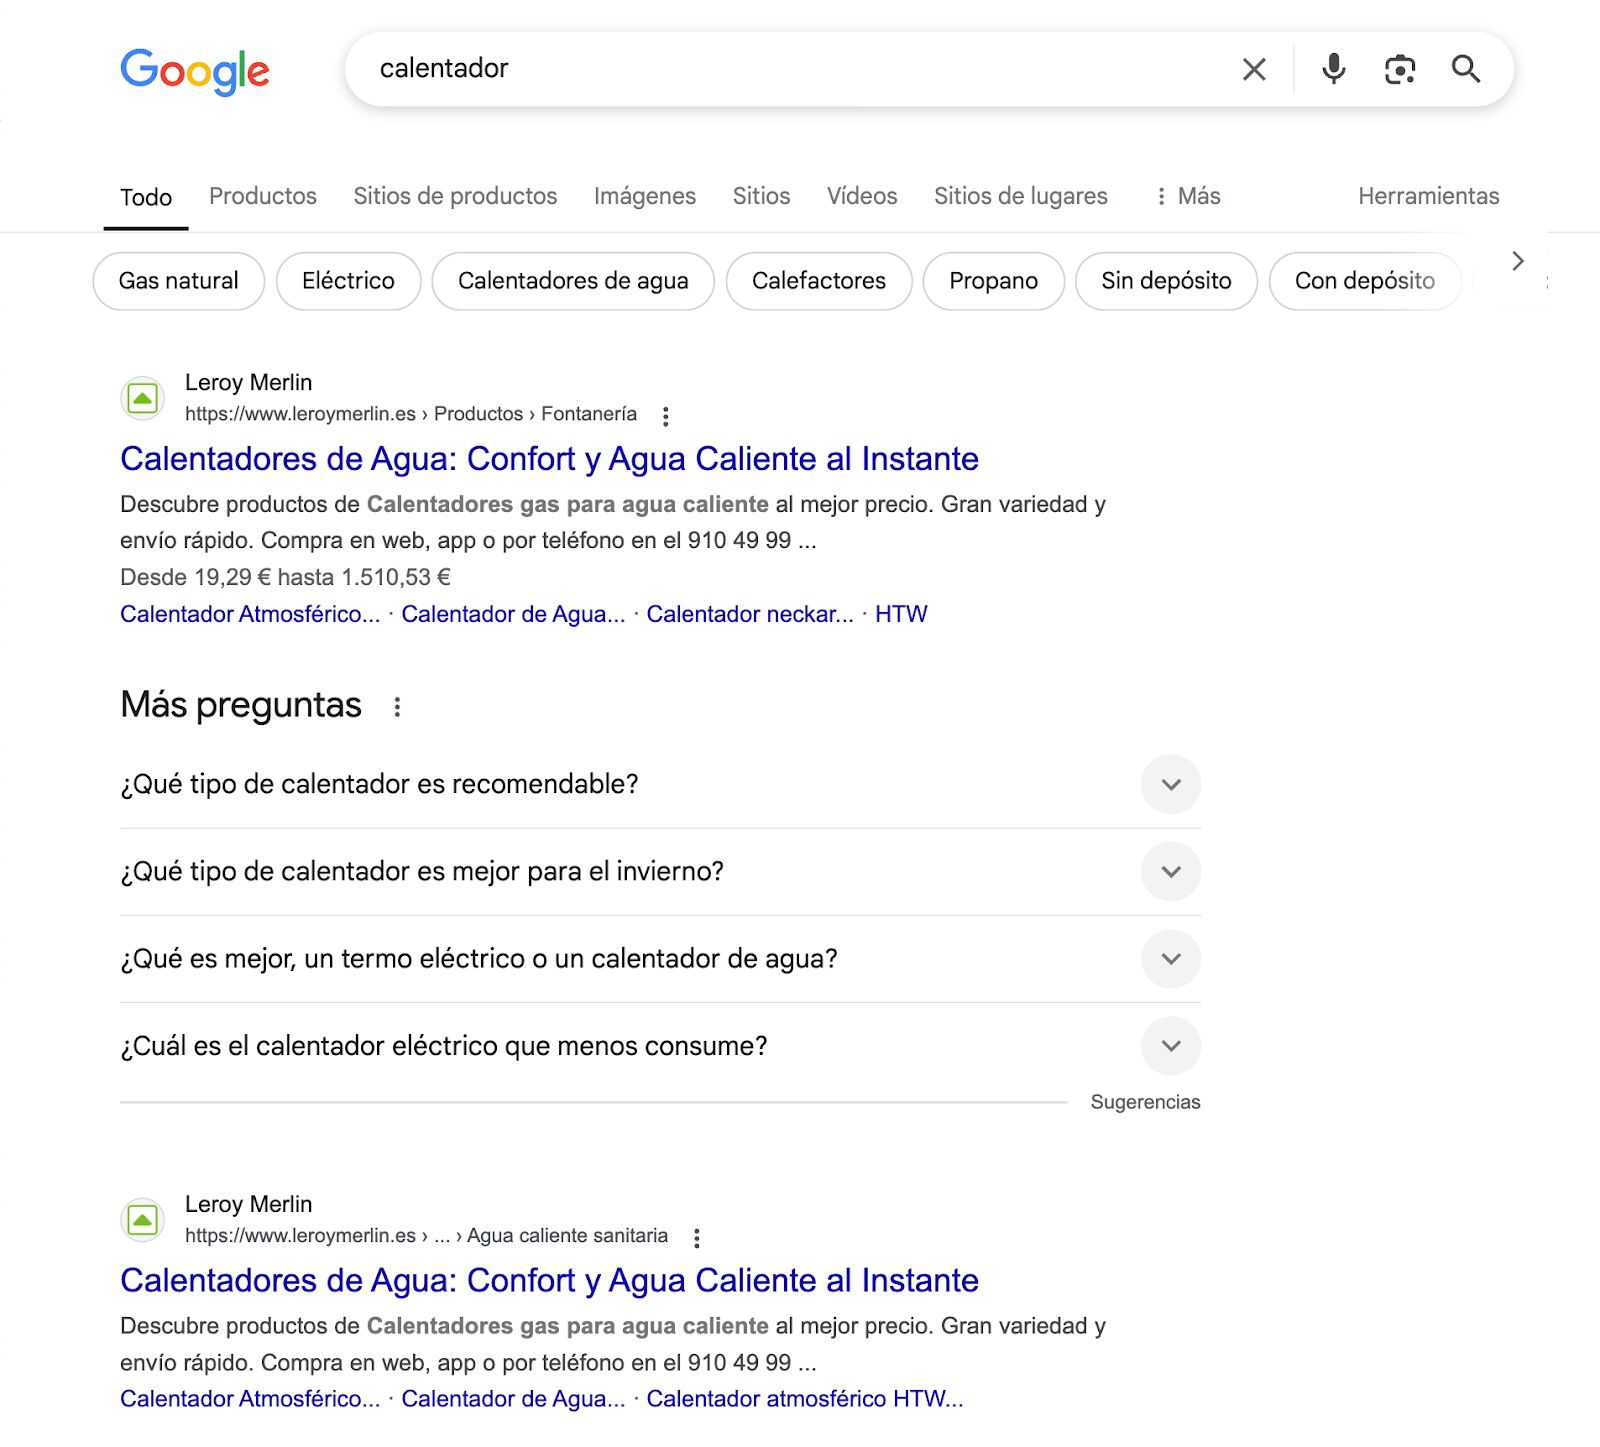The width and height of the screenshot is (1600, 1447).
Task: Expand question about recommended calentador type
Action: click(1170, 784)
